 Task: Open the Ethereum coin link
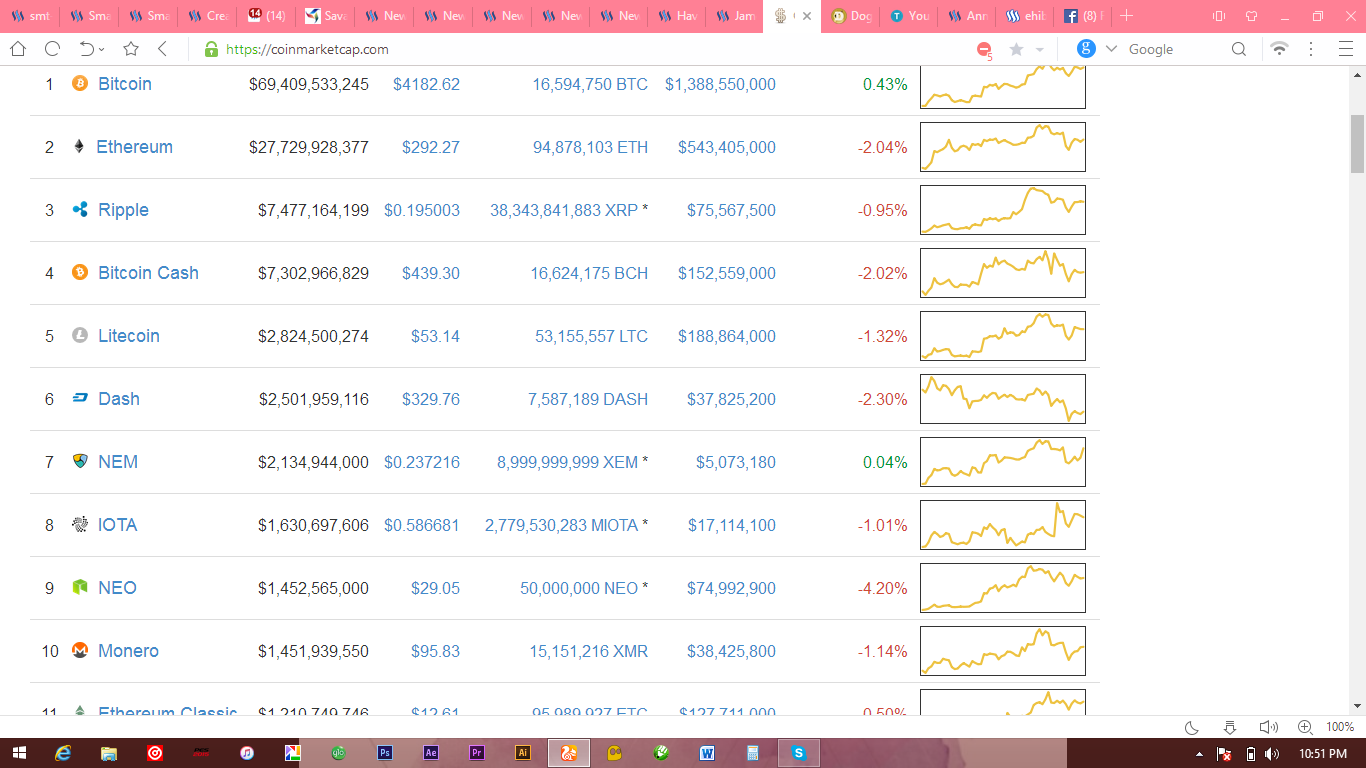[x=134, y=147]
